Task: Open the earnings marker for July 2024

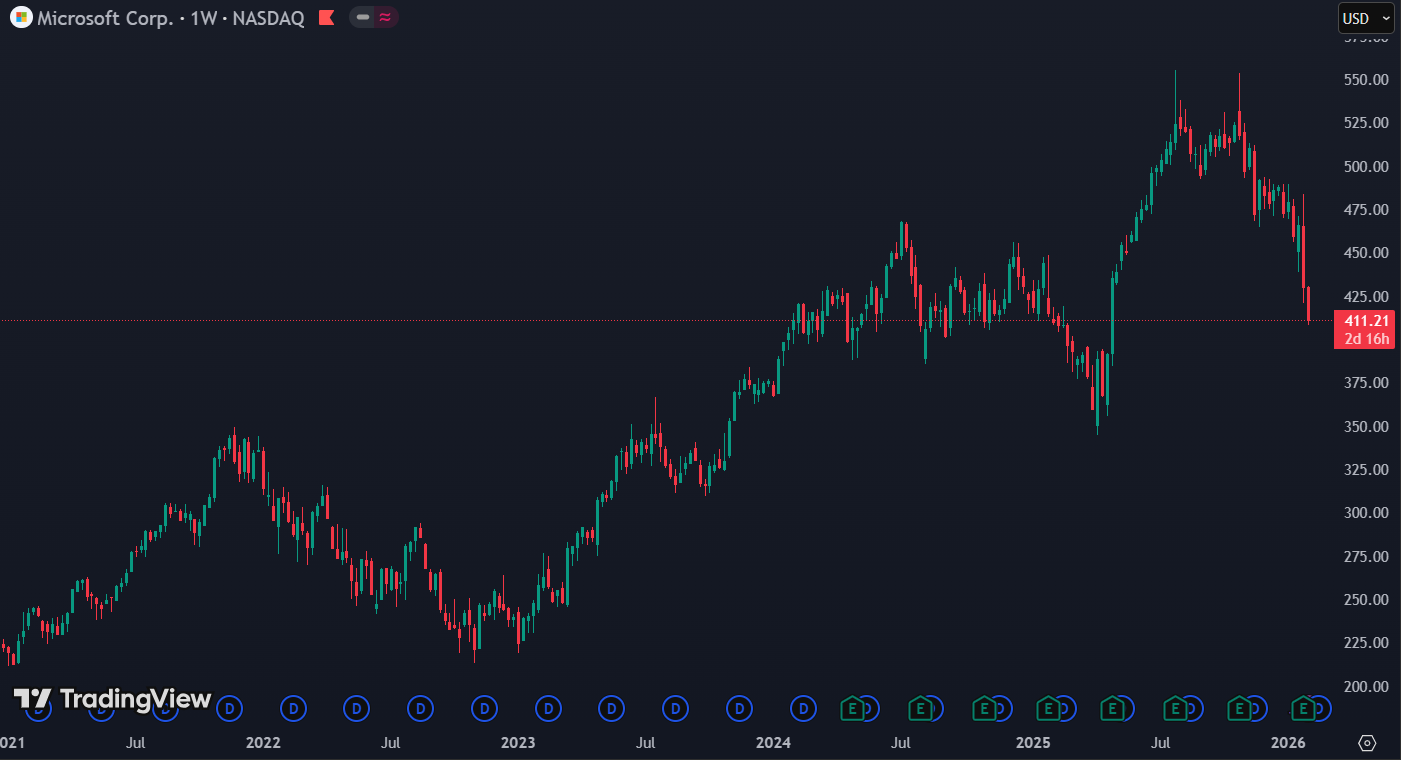Action: click(x=919, y=709)
